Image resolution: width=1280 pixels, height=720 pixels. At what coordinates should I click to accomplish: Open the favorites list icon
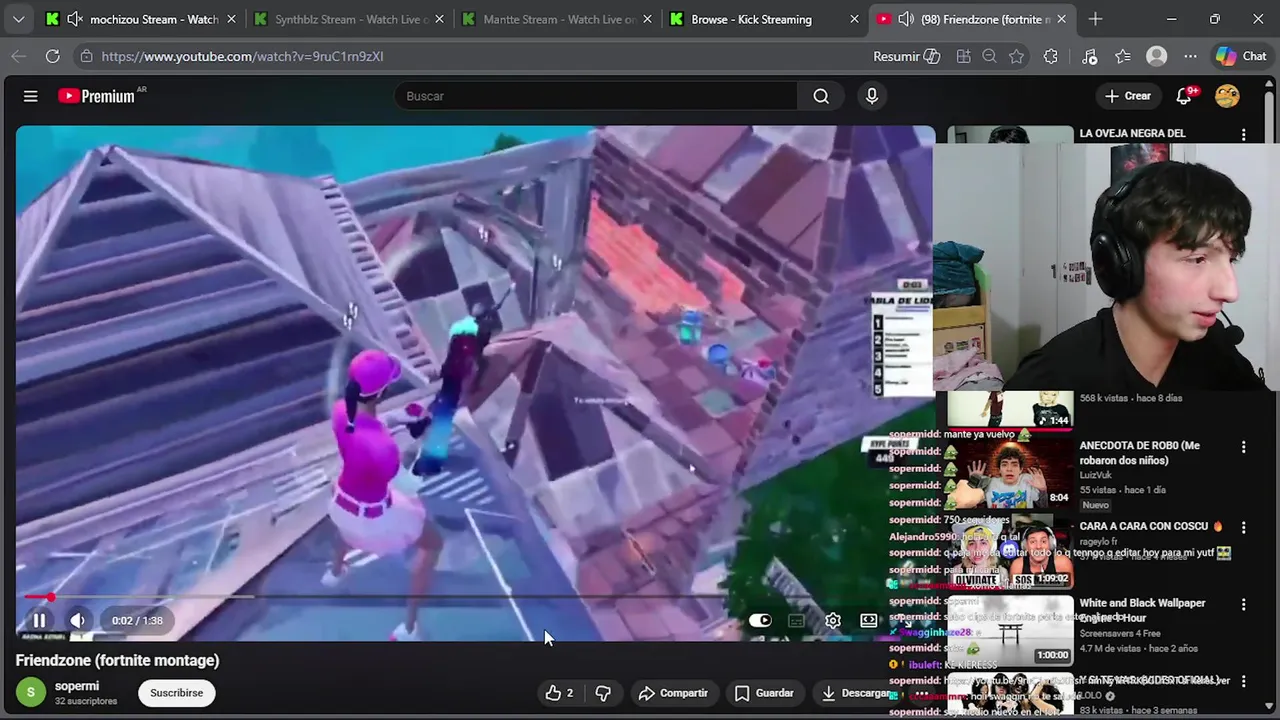pos(1123,56)
